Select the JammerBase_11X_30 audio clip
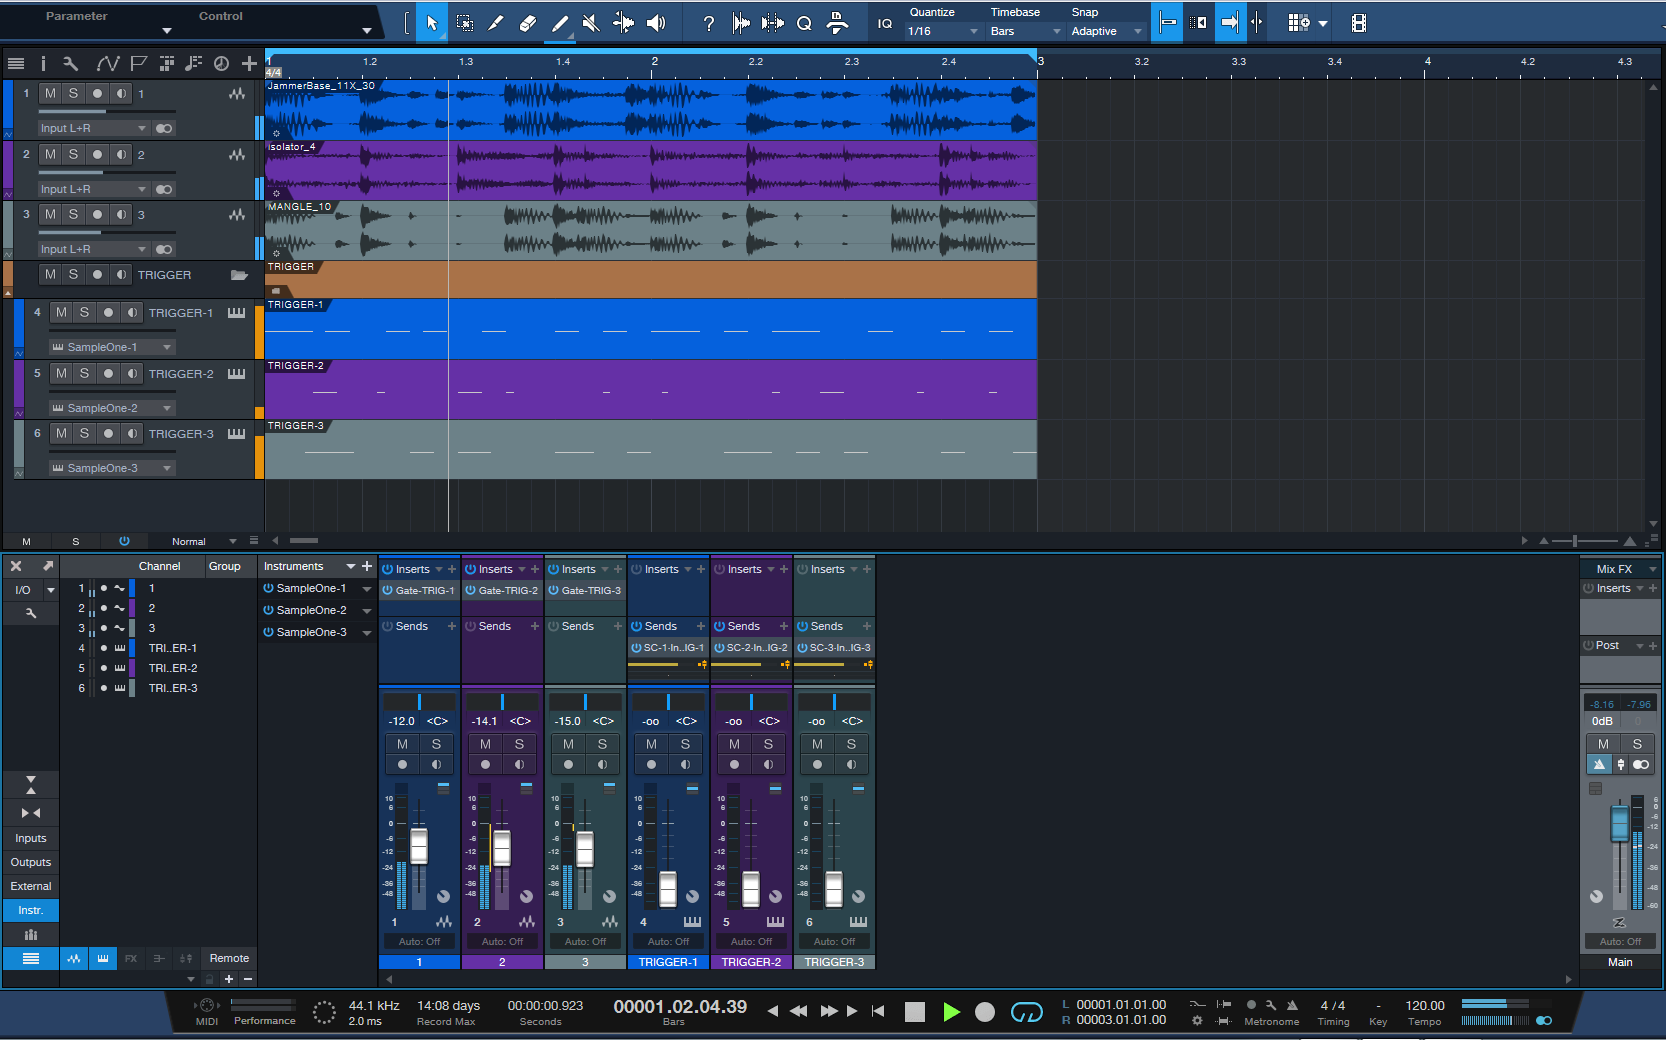 [x=651, y=110]
